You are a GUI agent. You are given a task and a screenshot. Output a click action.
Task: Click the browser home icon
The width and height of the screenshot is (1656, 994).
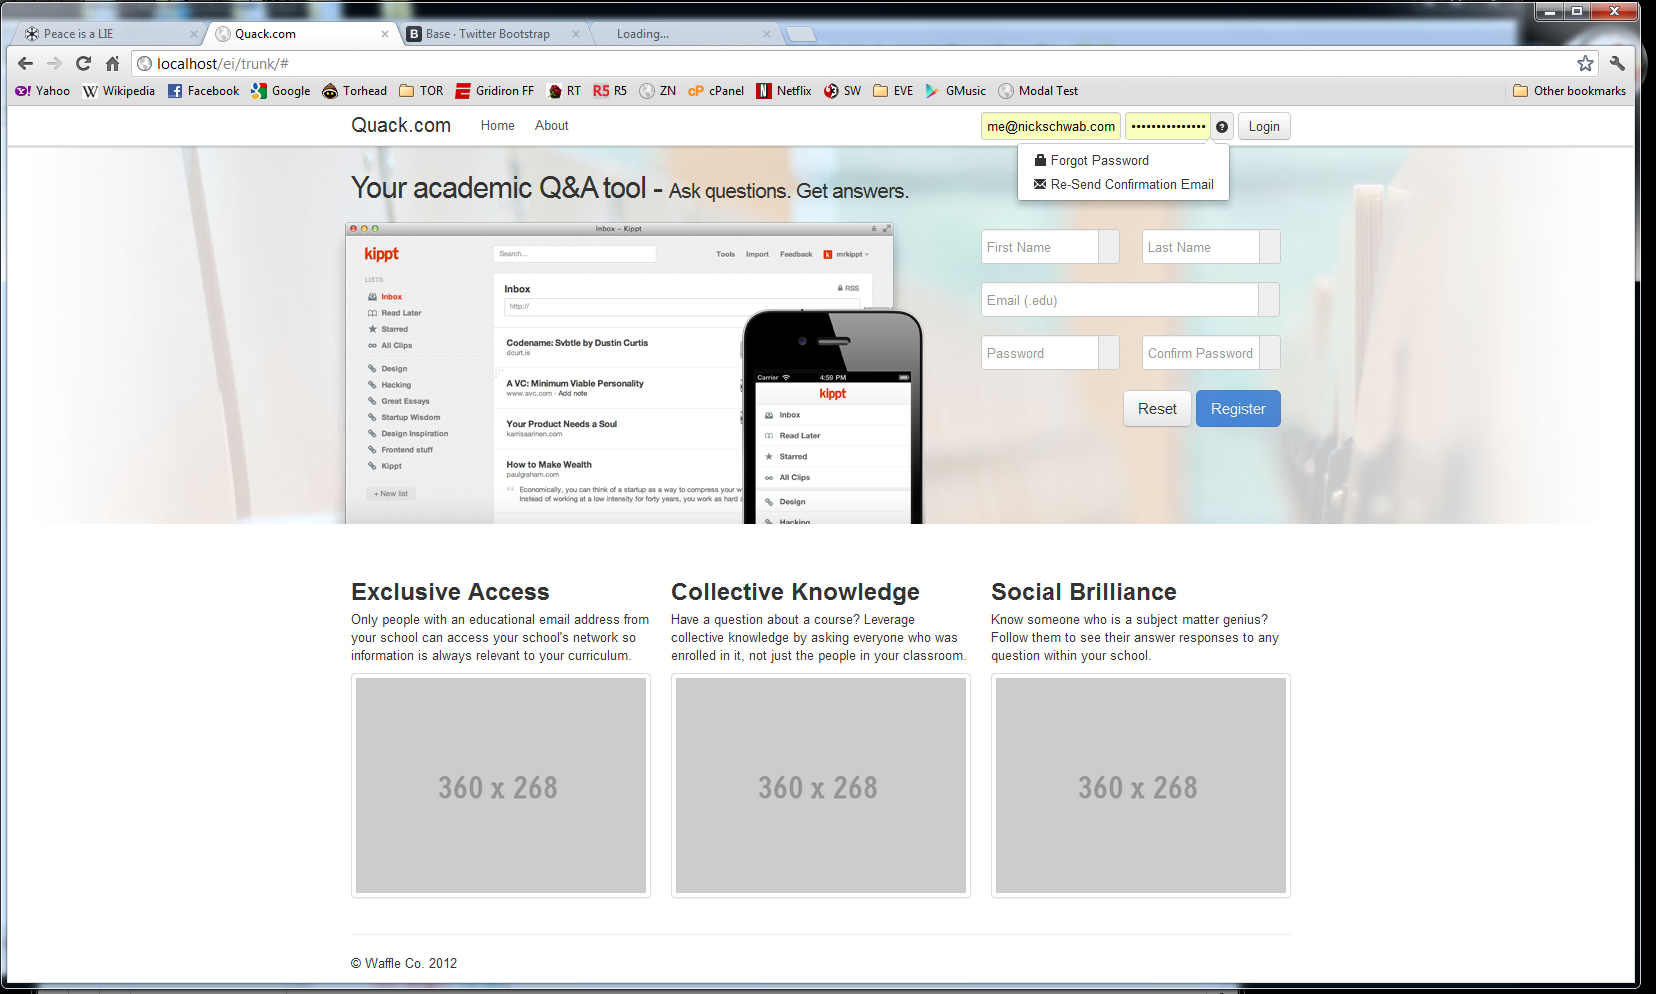tap(112, 63)
